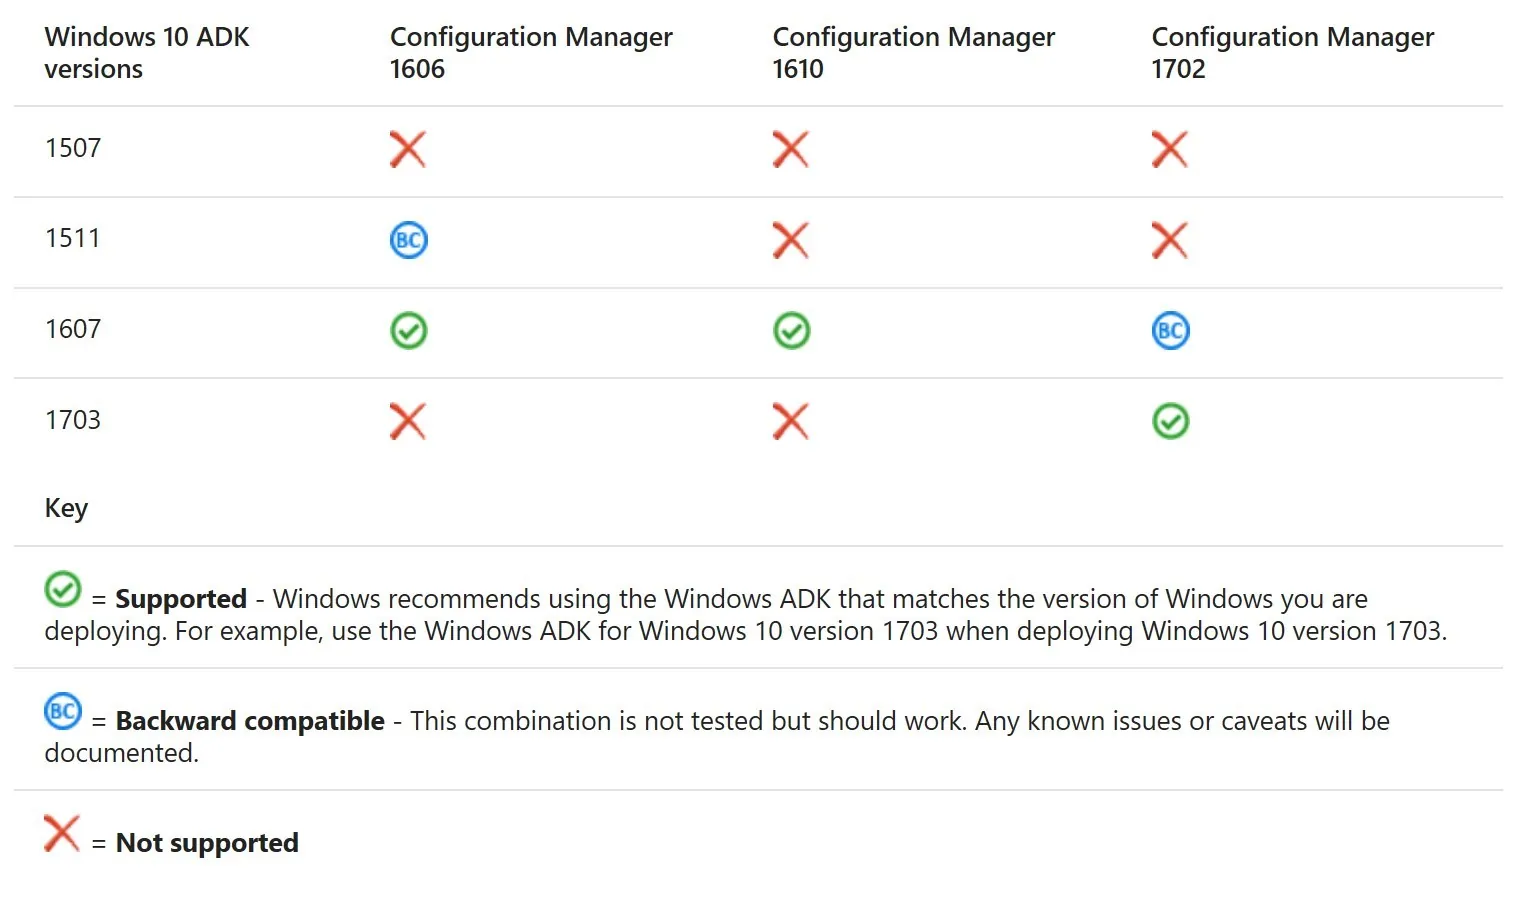The image size is (1516, 901).
Task: Click the green checkmark for ADK 1703 under Configuration Manager 1702
Action: [x=1170, y=421]
